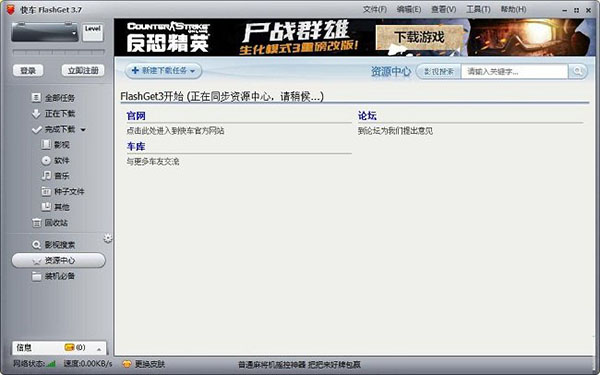Click the 资源中心 star icon

coord(36,261)
